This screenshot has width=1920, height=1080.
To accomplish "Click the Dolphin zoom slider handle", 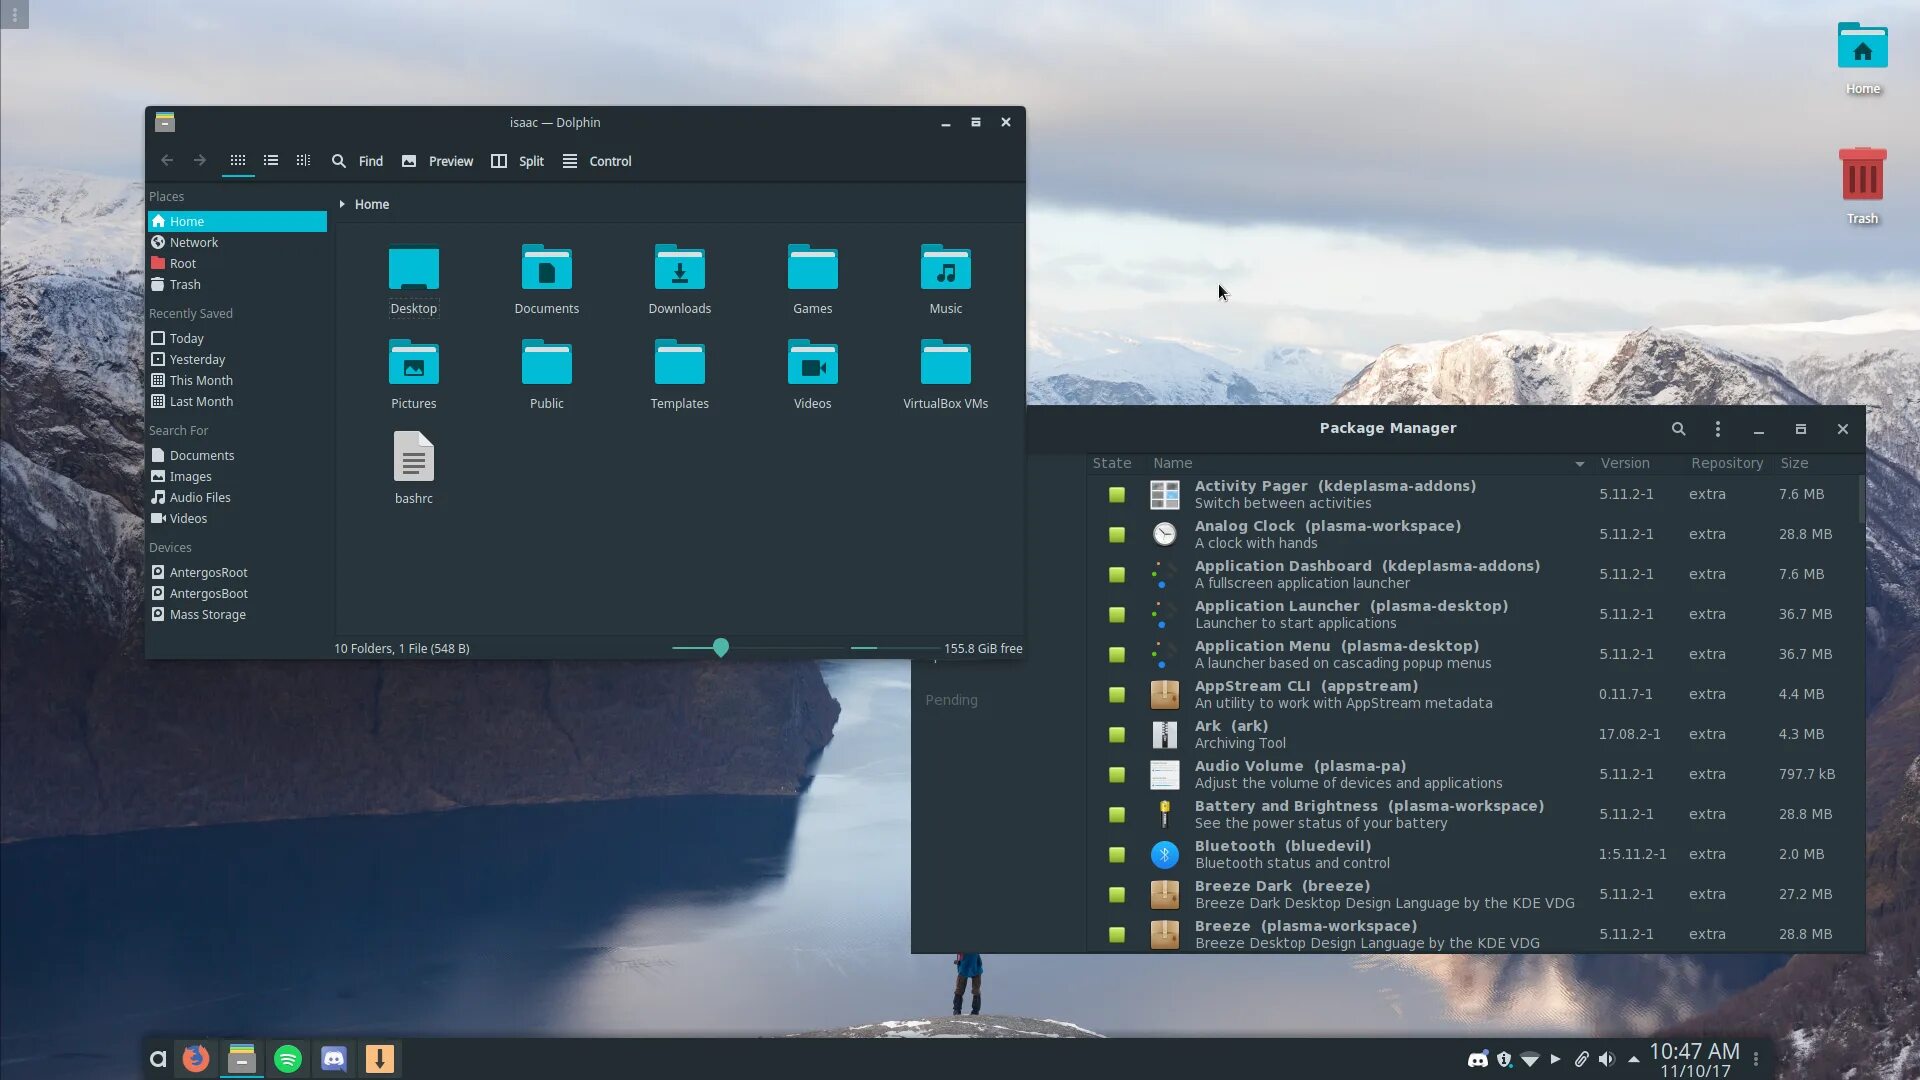I will point(721,648).
